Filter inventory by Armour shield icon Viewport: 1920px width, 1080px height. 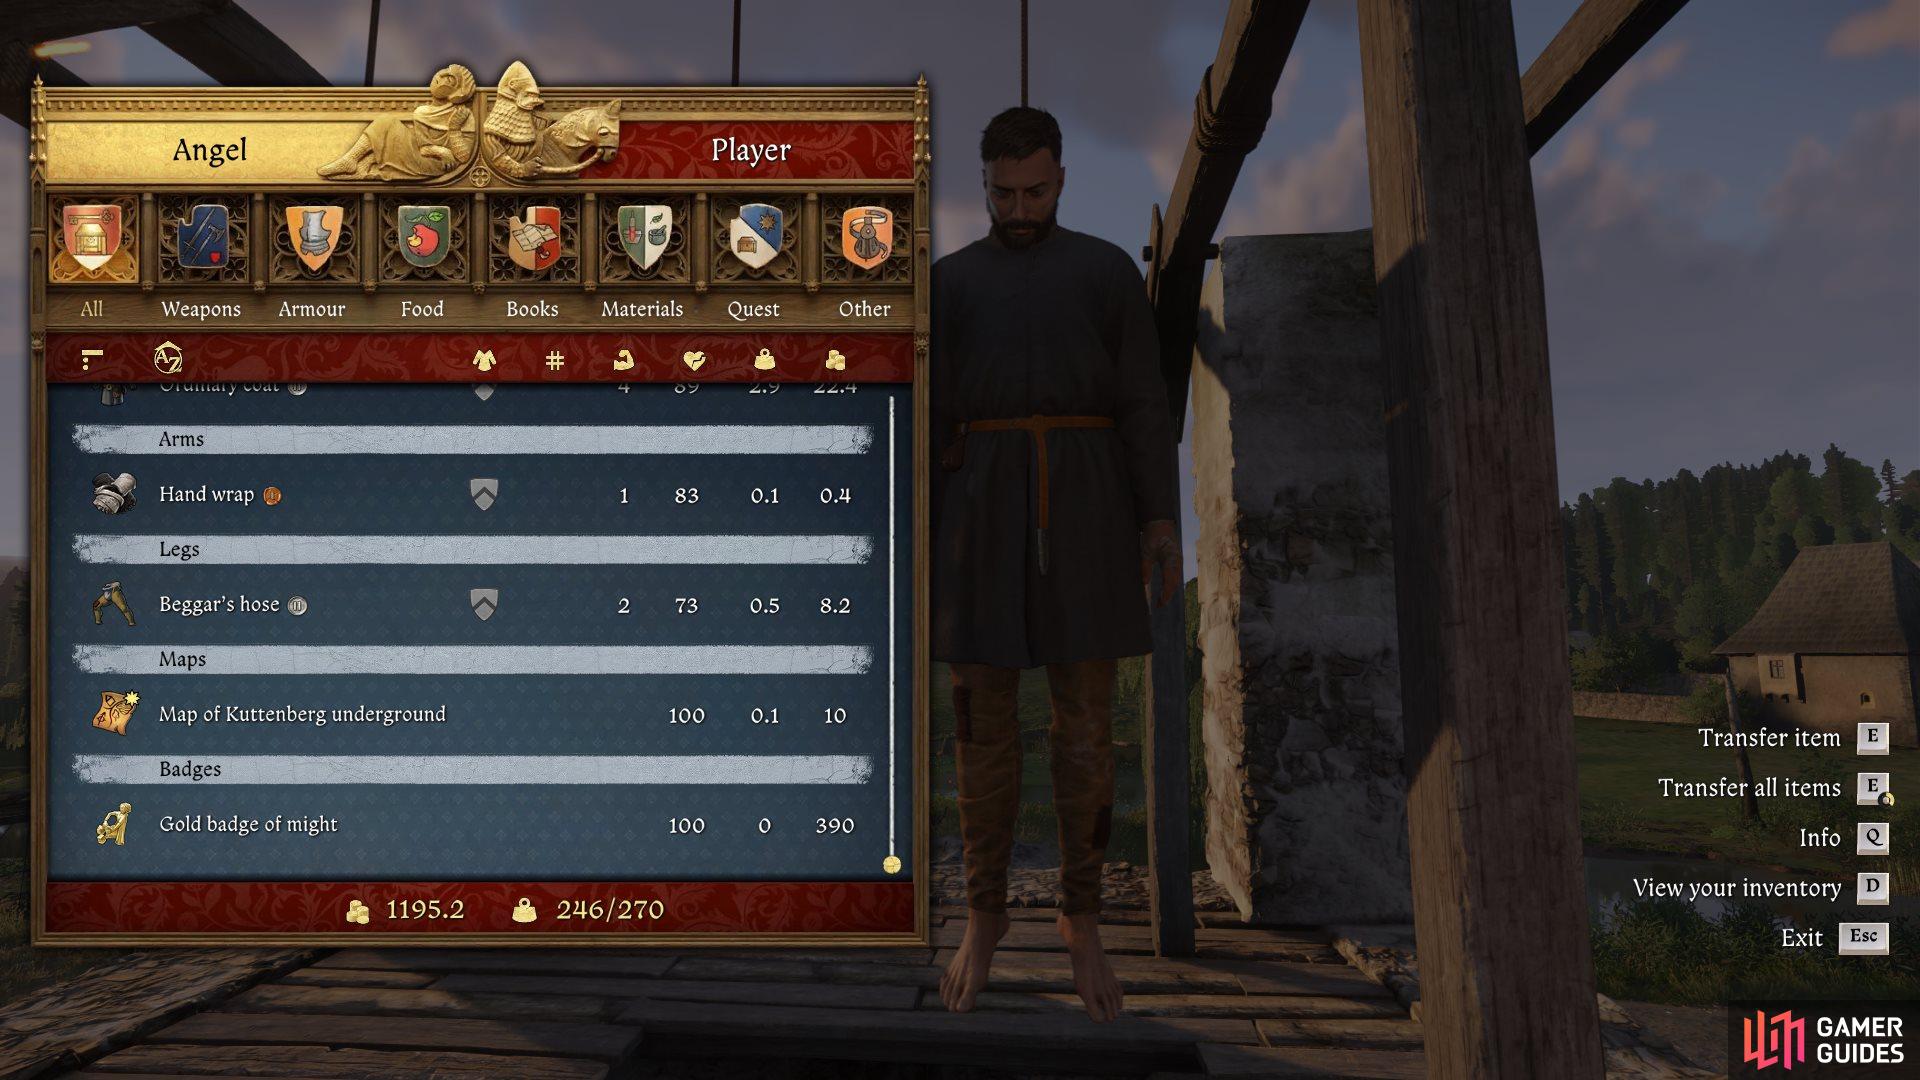pos(313,238)
